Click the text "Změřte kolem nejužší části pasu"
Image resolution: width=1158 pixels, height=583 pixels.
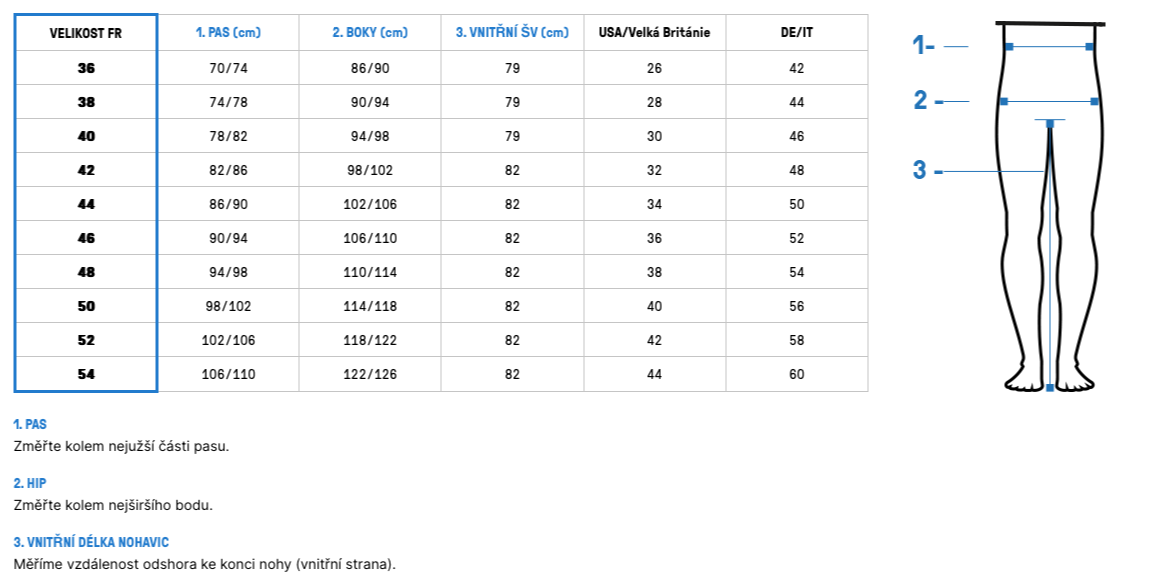pos(121,446)
